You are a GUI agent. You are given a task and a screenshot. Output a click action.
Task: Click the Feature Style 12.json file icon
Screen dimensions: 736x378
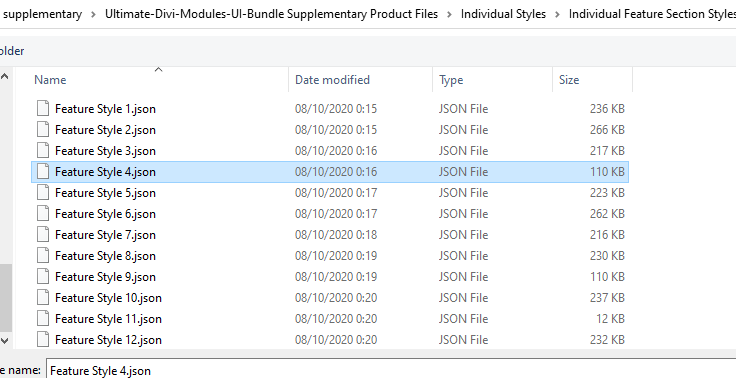43,339
